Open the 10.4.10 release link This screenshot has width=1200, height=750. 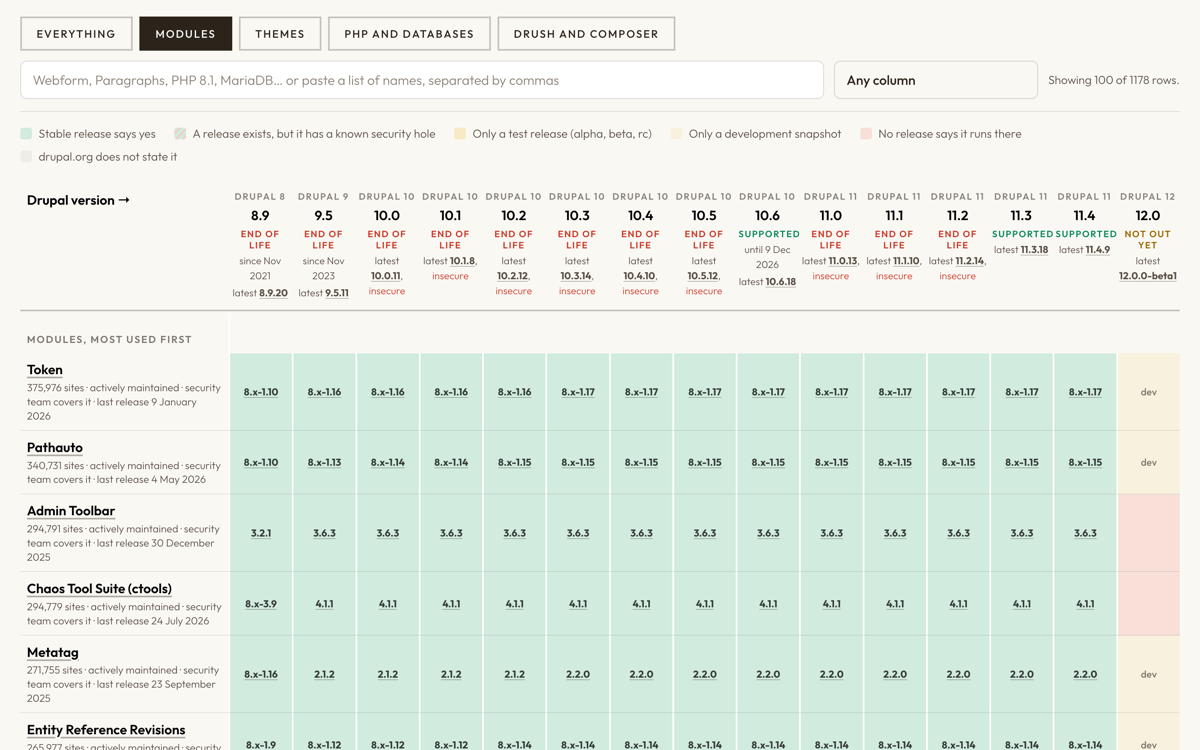point(640,276)
